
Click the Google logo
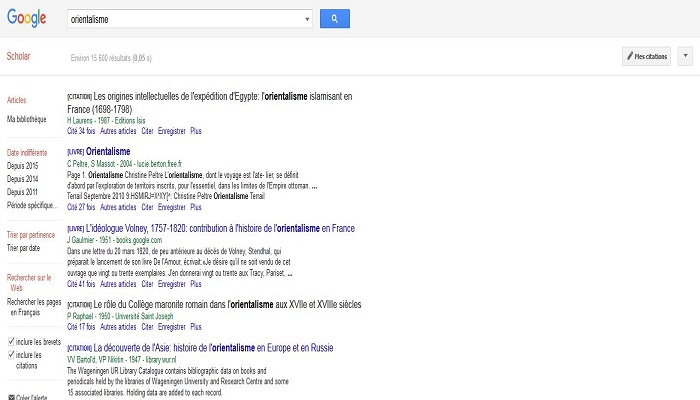[29, 19]
